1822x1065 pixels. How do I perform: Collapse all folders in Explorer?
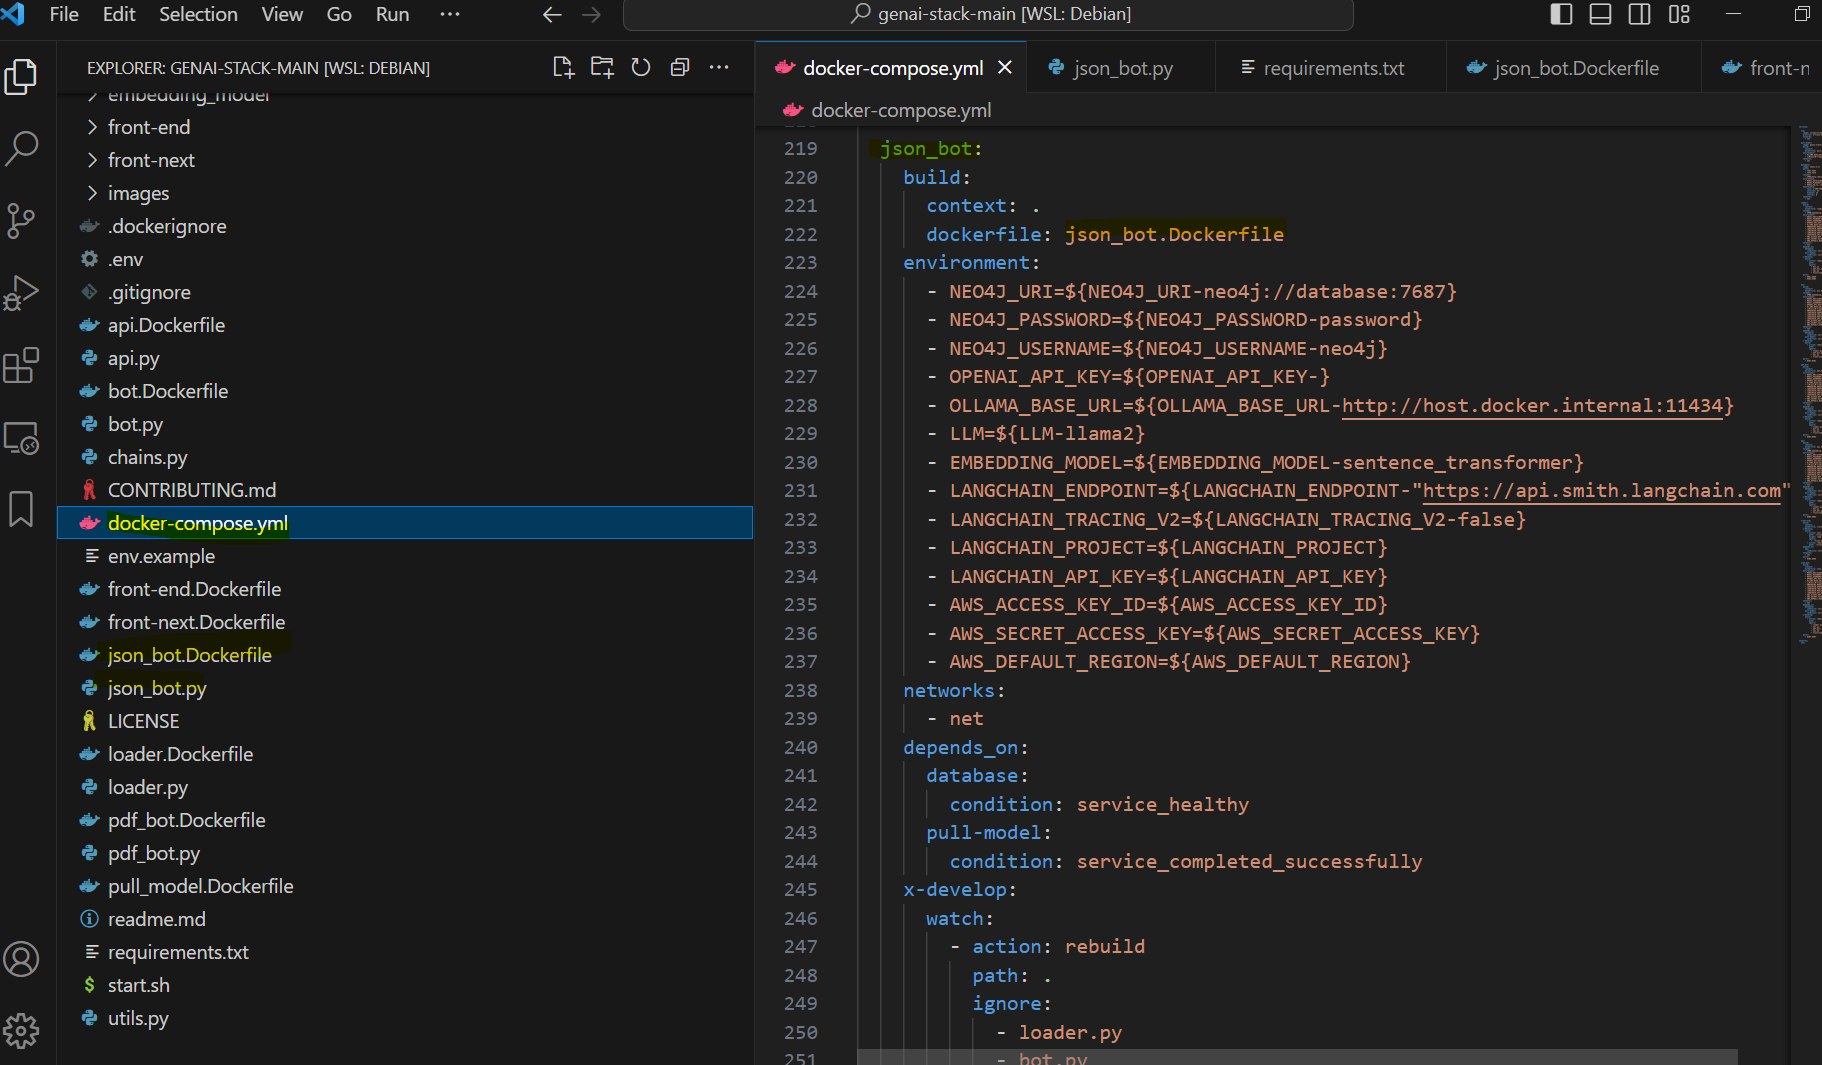680,68
